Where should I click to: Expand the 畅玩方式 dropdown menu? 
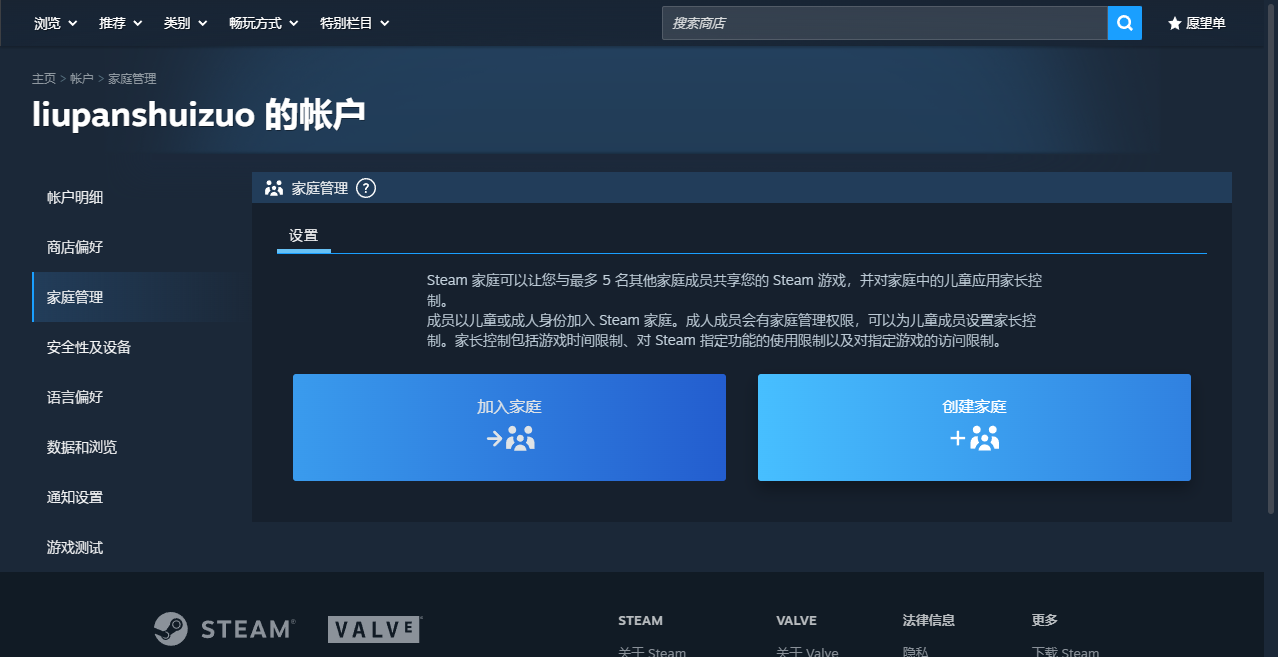coord(264,23)
